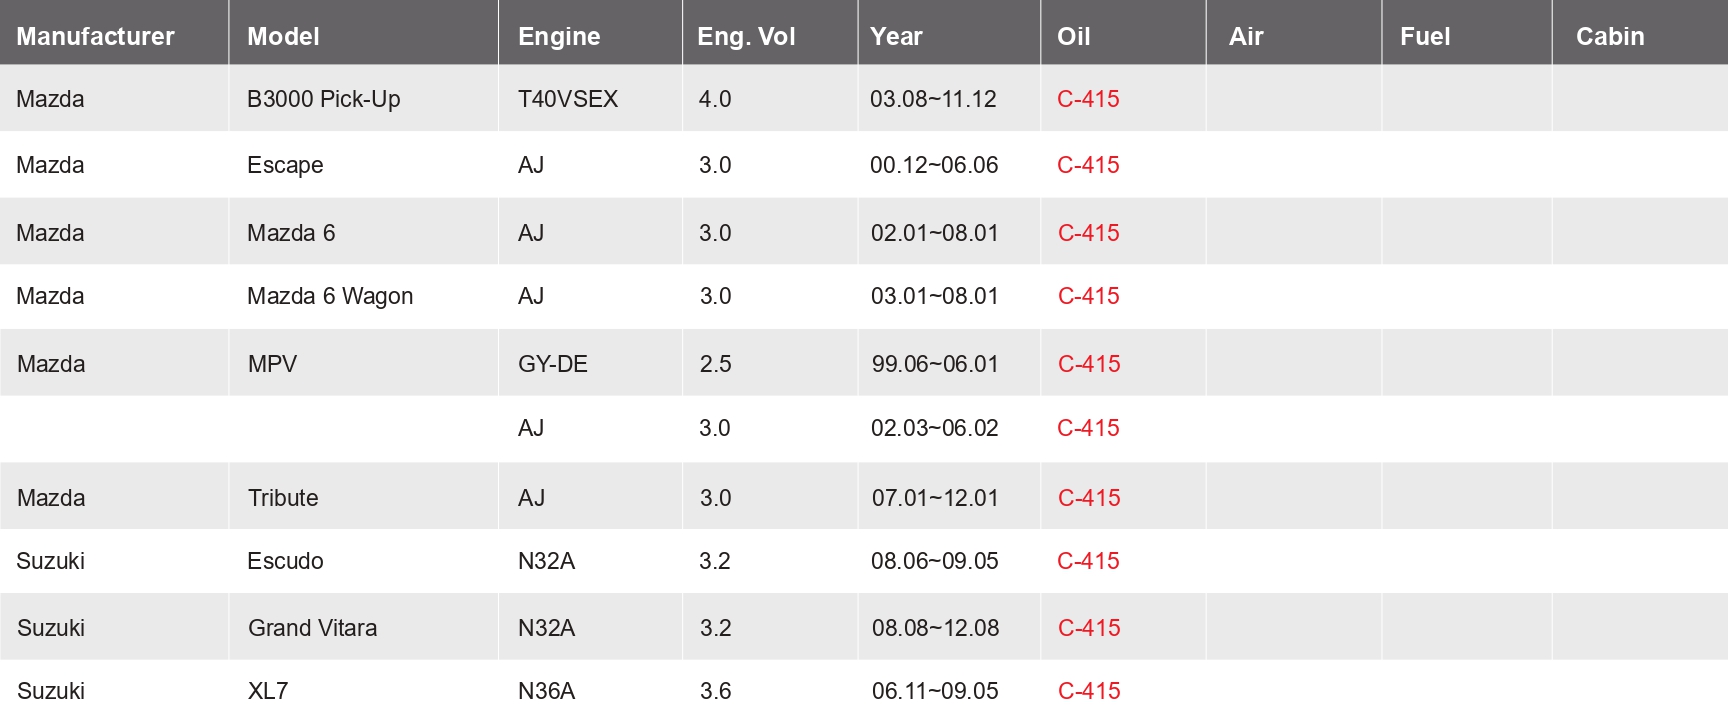This screenshot has height=724, width=1728.
Task: Click the Oil column header
Action: [x=1073, y=36]
